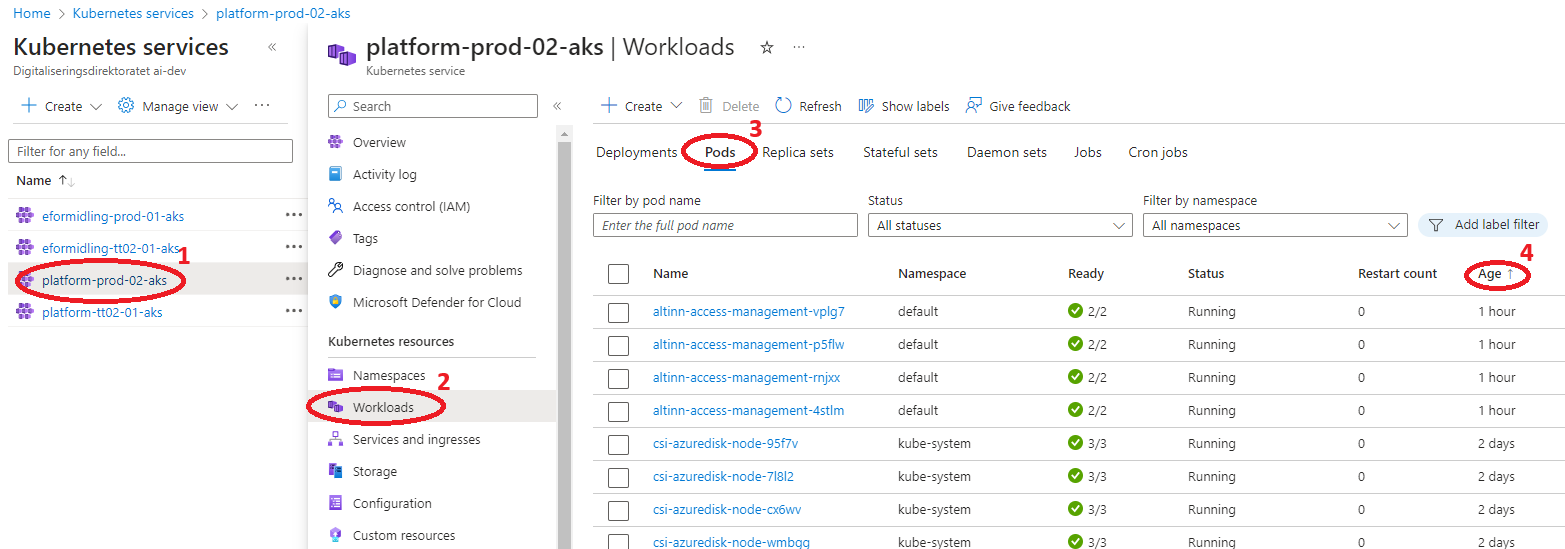Open Storage under Kubernetes resources
Viewport: 1565px width, 549px height.
coord(375,471)
